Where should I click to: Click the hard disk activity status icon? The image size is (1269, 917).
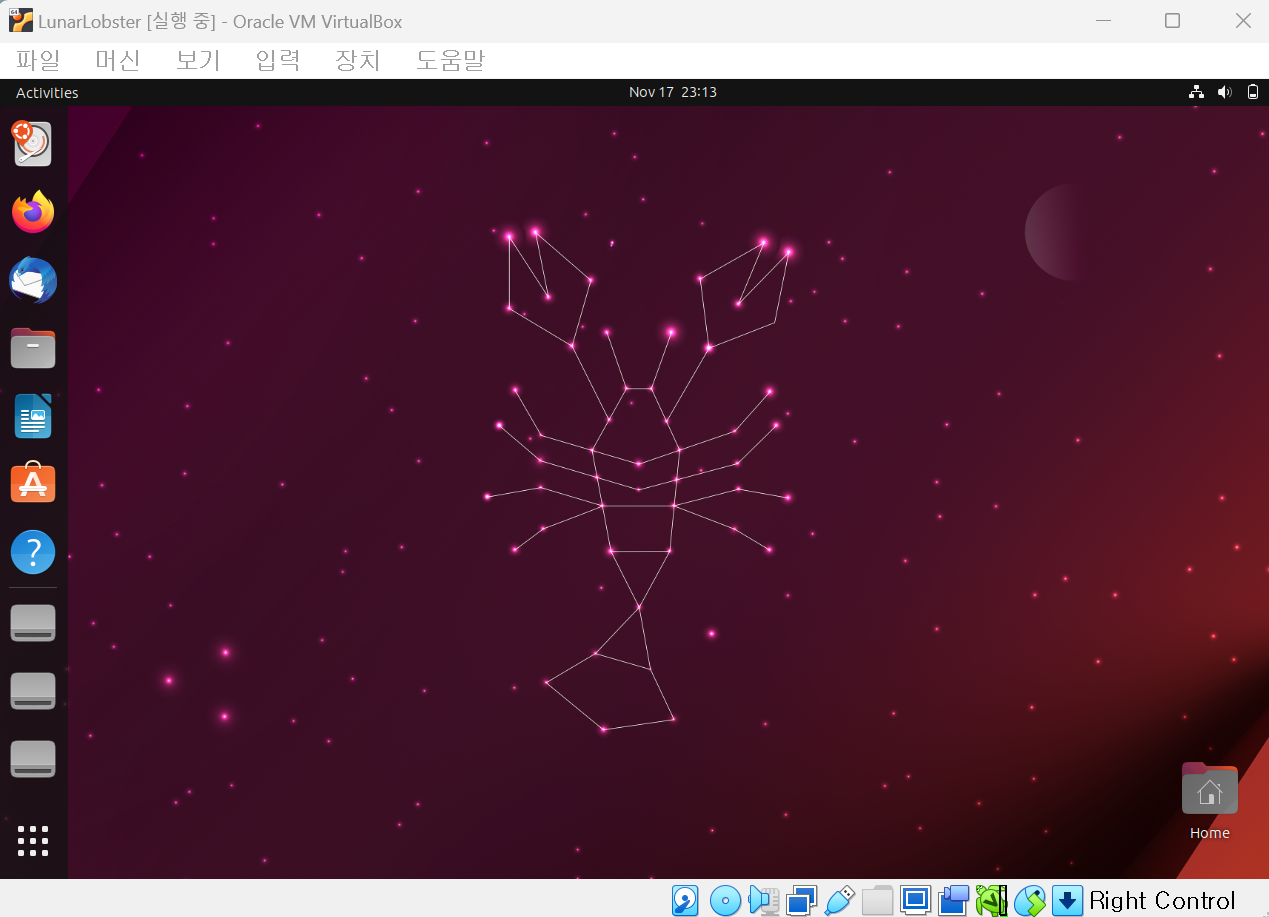tap(685, 901)
